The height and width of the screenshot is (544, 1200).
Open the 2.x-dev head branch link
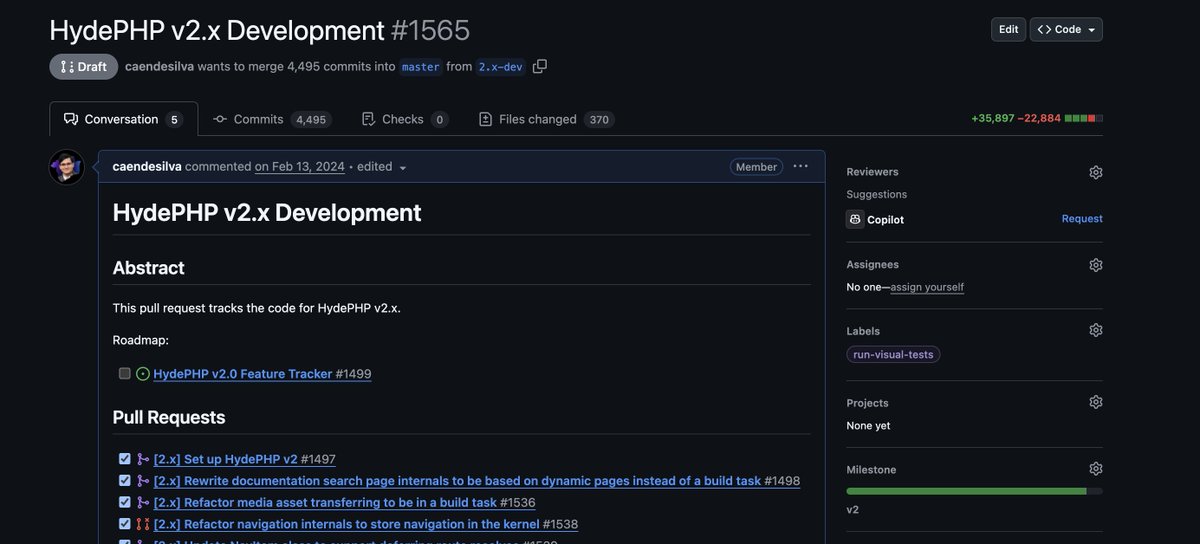click(x=501, y=67)
